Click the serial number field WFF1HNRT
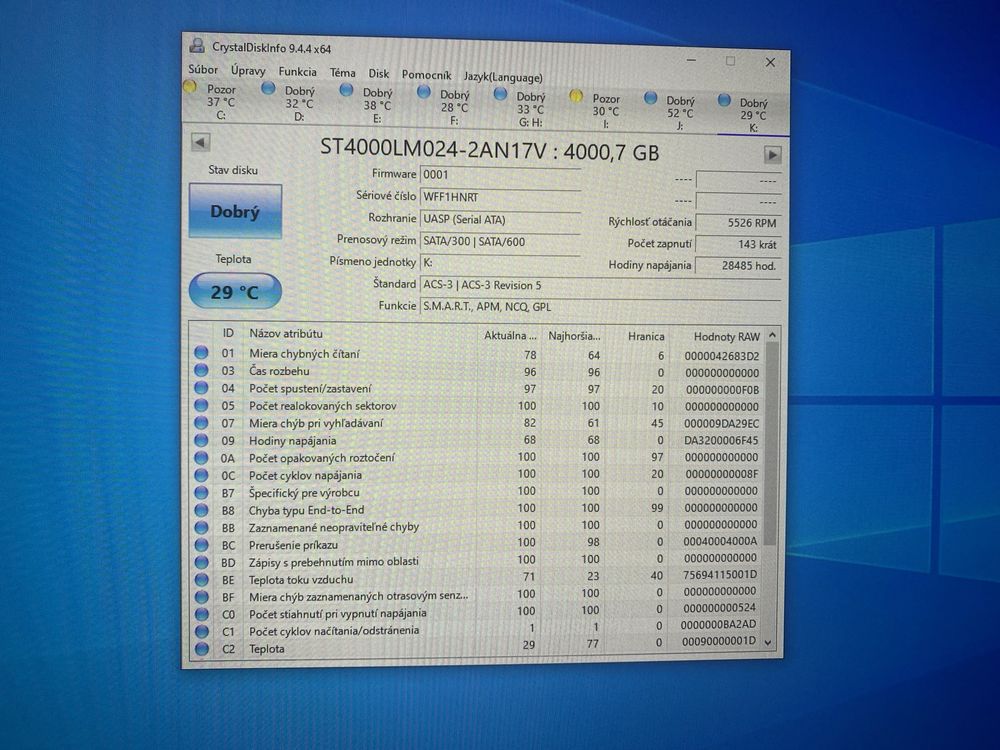This screenshot has height=750, width=1000. pos(500,197)
